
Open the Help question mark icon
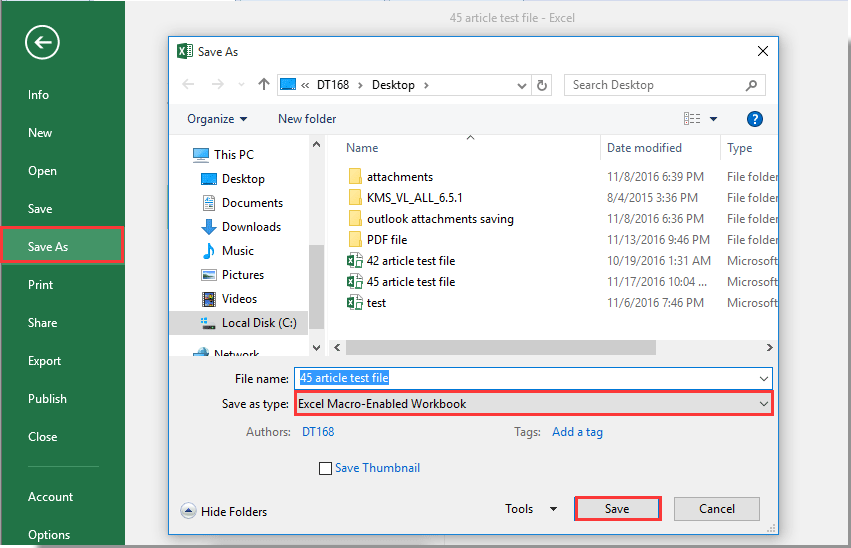click(755, 119)
